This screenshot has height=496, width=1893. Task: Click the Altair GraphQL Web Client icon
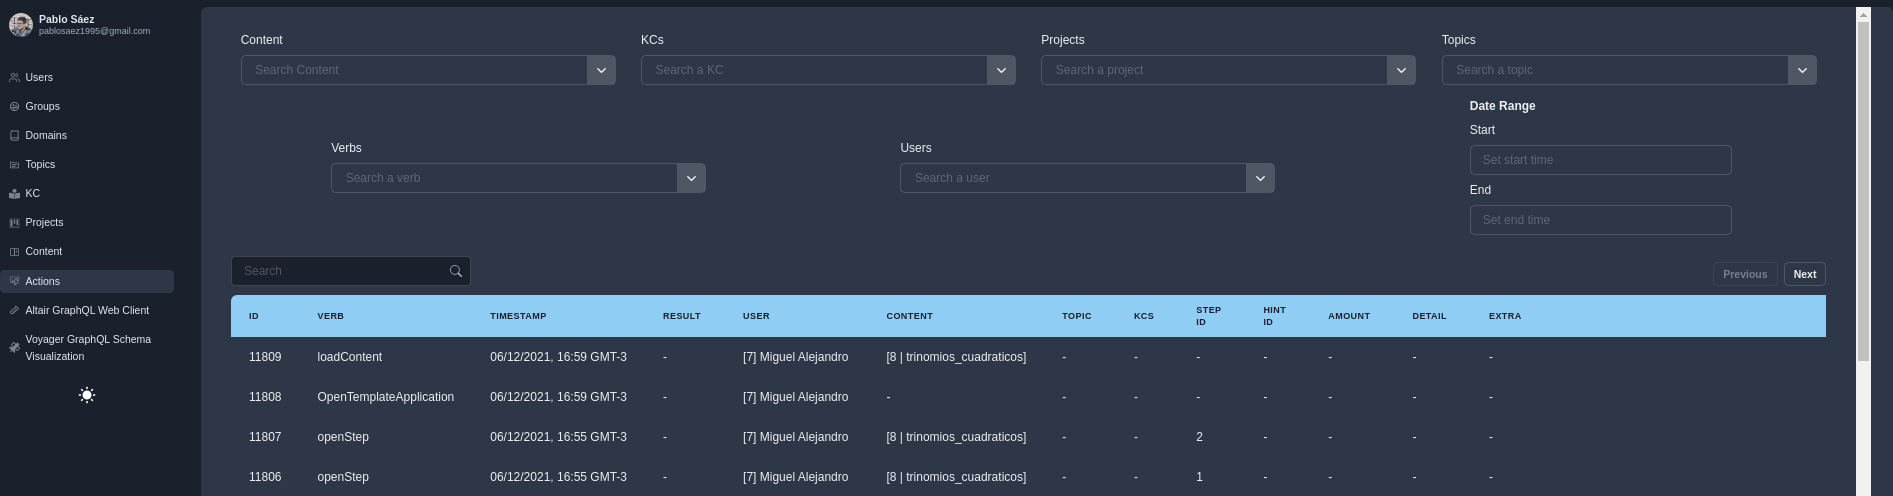click(14, 310)
